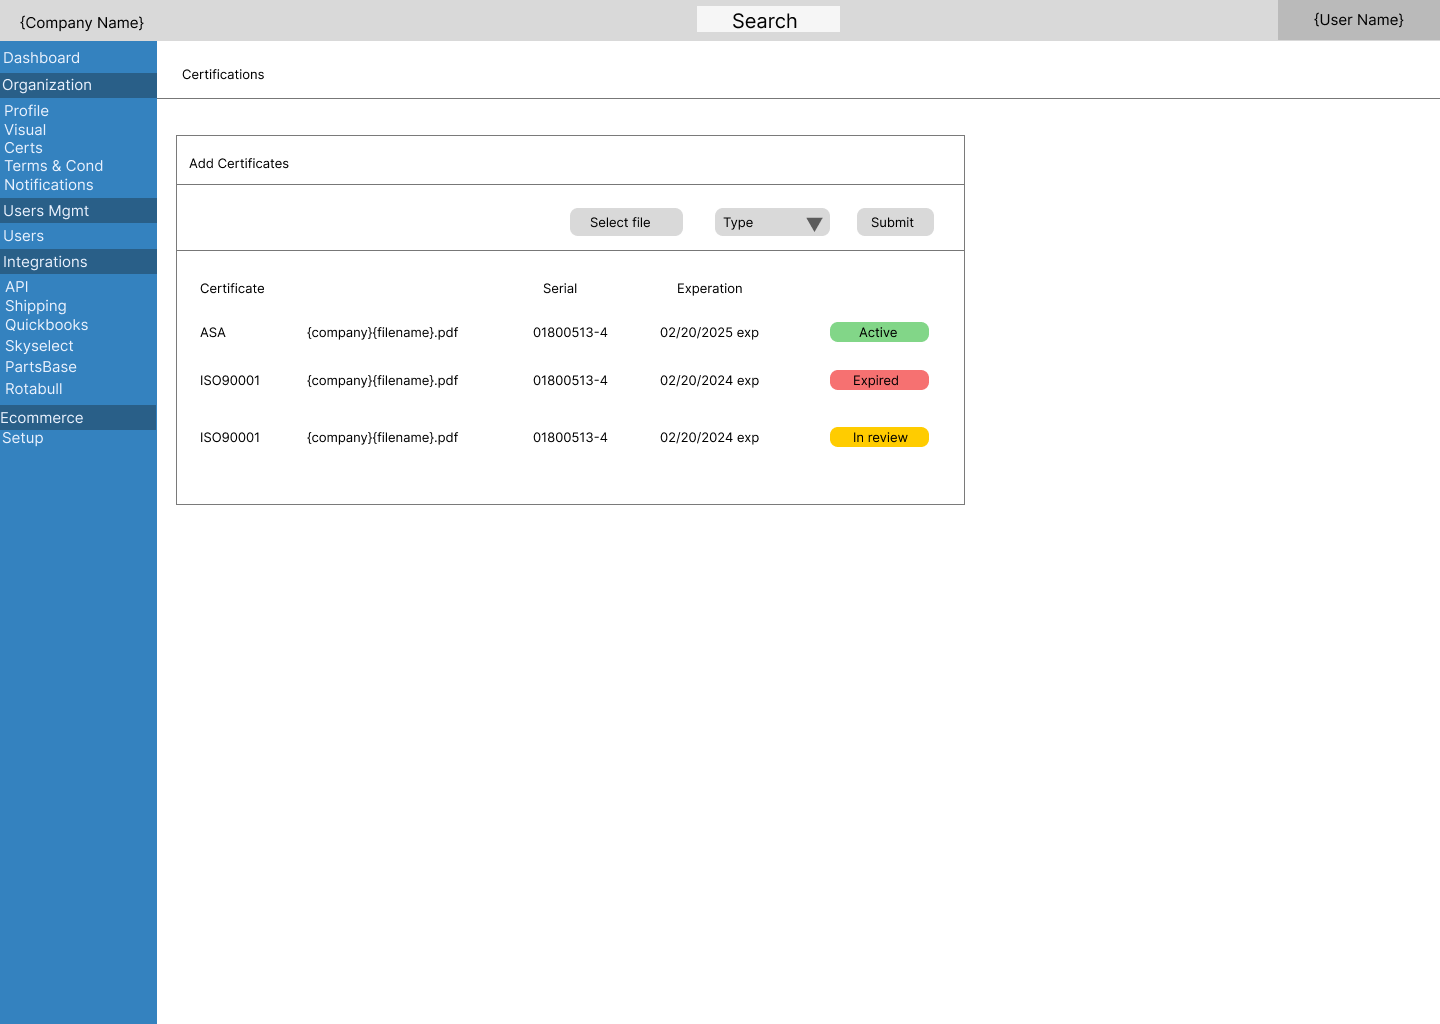Click the Select file button
The height and width of the screenshot is (1024, 1440).
click(x=626, y=222)
